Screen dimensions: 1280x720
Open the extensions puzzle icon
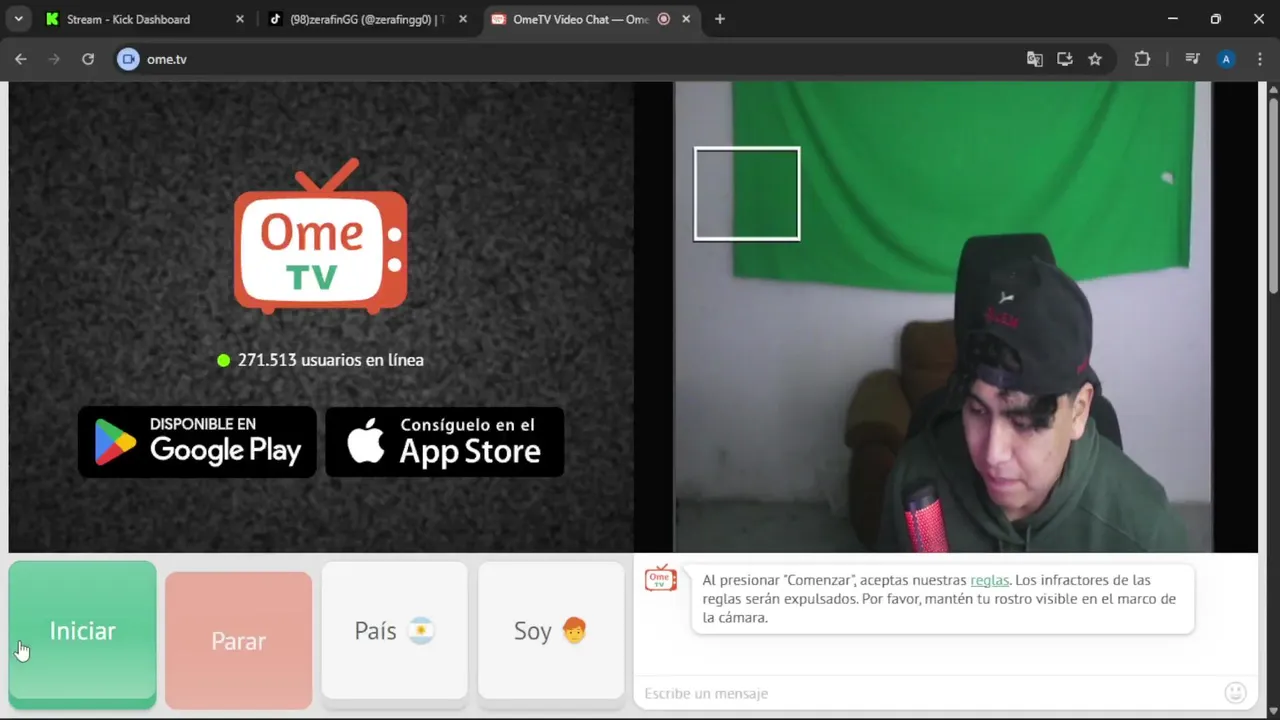[1142, 59]
